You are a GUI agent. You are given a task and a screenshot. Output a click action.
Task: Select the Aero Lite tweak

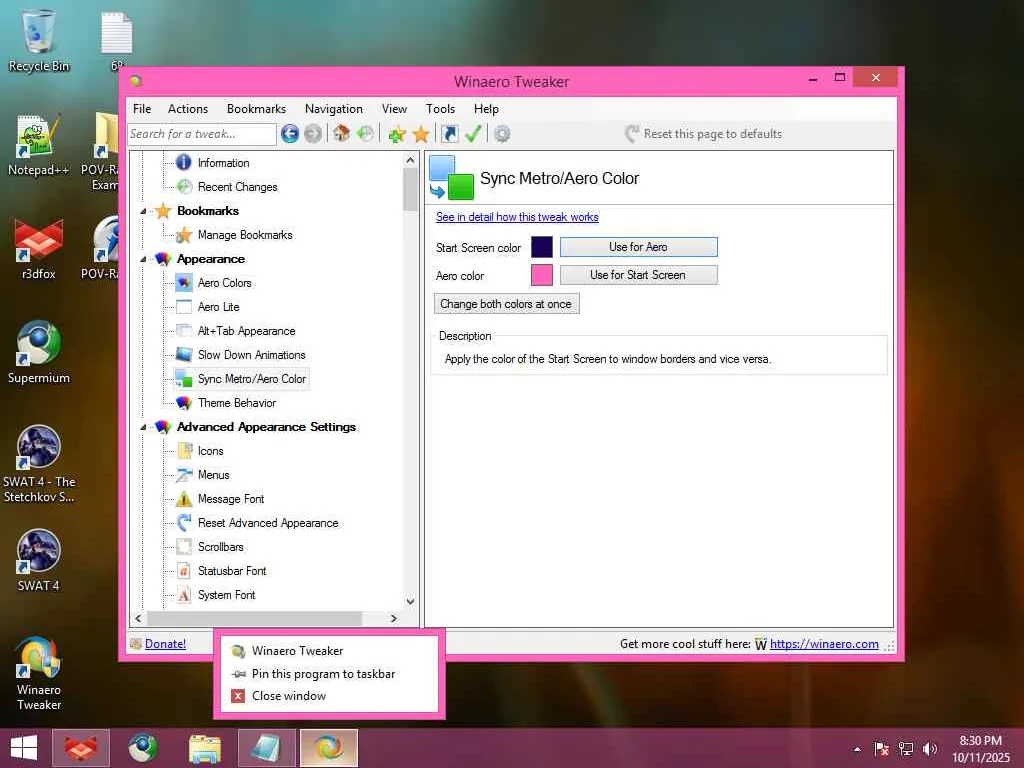(218, 307)
